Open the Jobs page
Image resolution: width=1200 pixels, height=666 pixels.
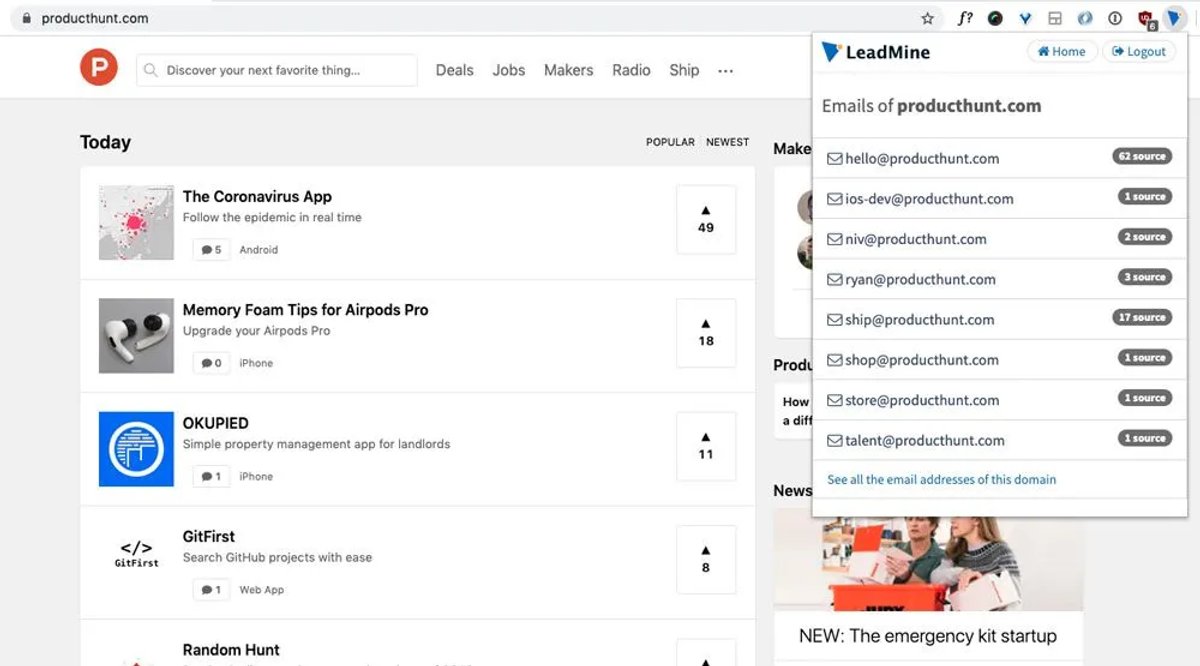point(509,70)
